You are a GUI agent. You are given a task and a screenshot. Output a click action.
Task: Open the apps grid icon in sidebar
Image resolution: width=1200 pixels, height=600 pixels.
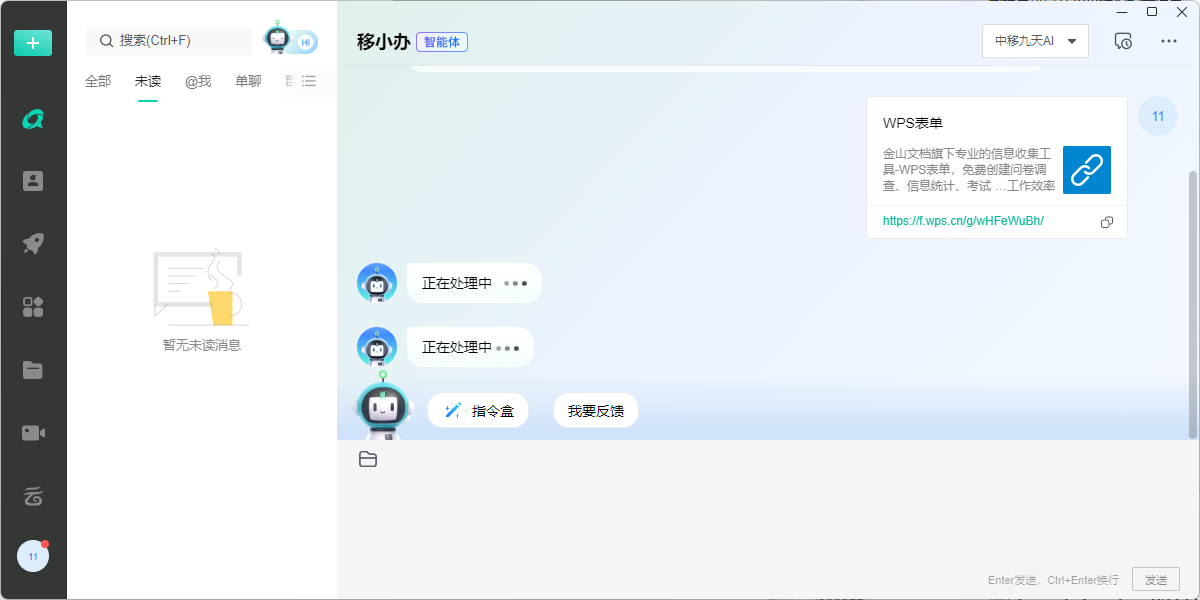point(33,306)
